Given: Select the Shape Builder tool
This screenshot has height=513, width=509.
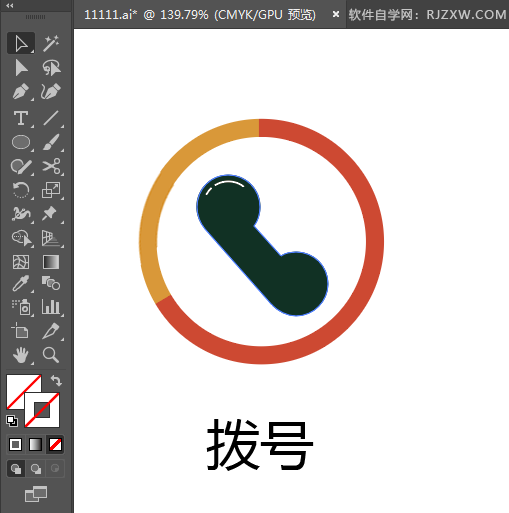Looking at the screenshot, I should [21, 238].
